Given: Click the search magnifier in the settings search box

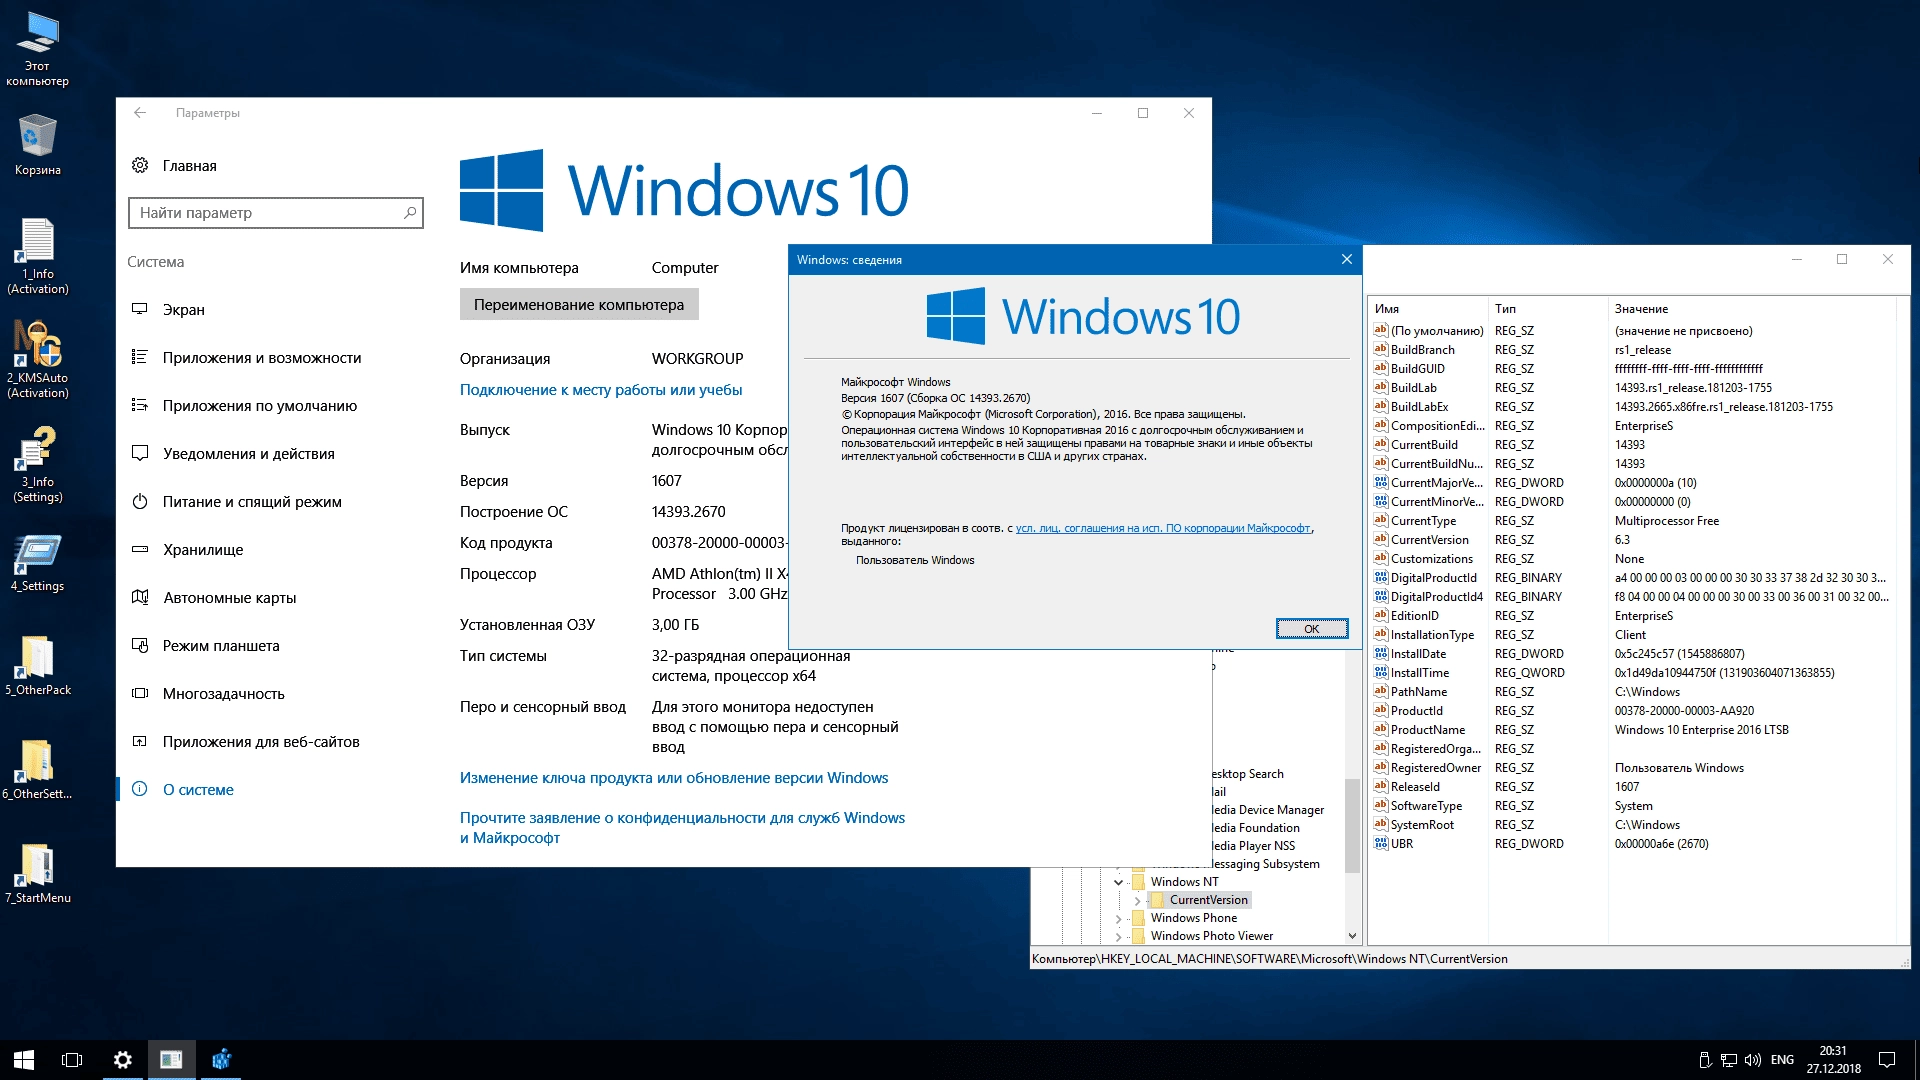Looking at the screenshot, I should click(x=409, y=213).
